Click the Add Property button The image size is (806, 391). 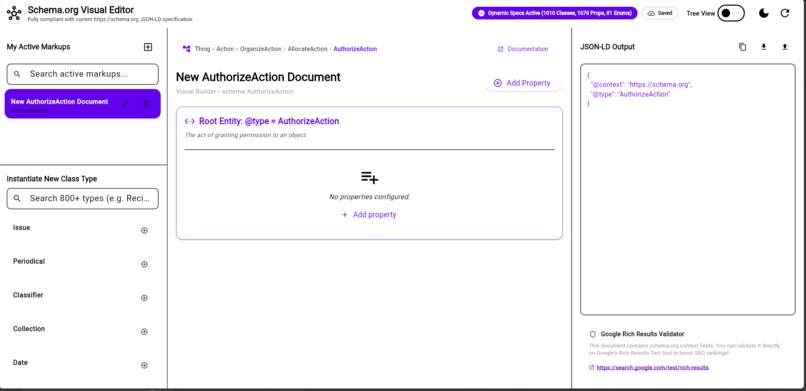(523, 83)
